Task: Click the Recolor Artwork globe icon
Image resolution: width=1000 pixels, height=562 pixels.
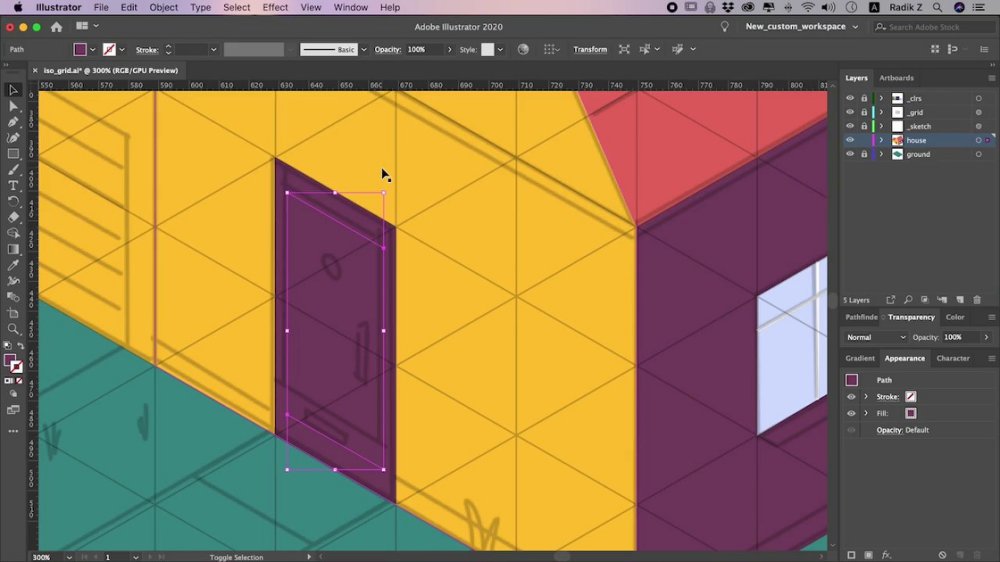Action: (x=523, y=49)
